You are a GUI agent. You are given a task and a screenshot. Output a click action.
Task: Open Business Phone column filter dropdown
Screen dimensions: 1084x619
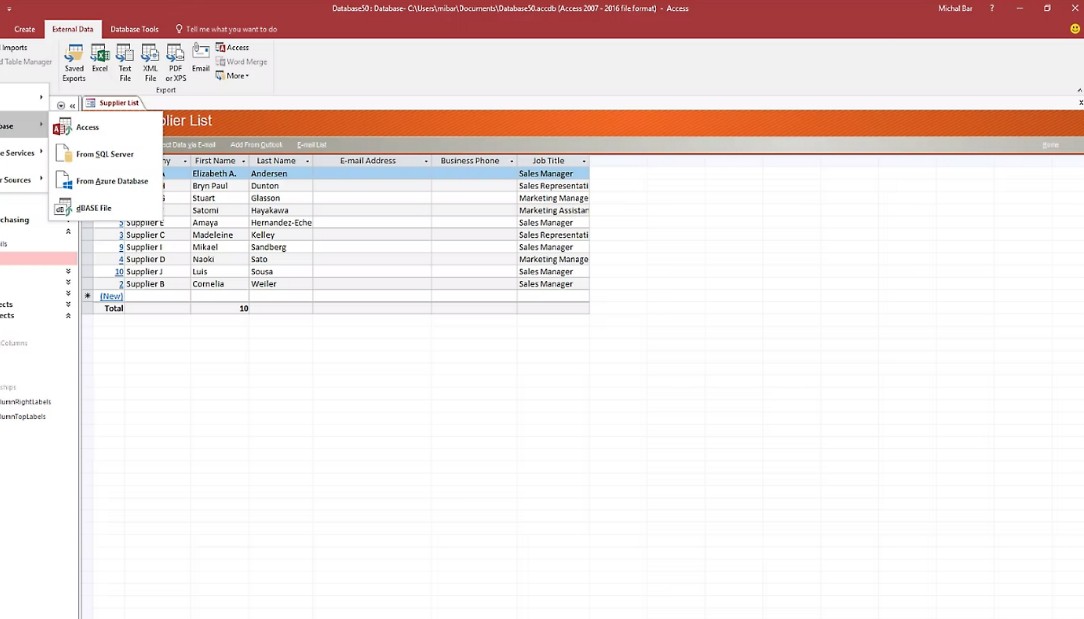(x=512, y=161)
